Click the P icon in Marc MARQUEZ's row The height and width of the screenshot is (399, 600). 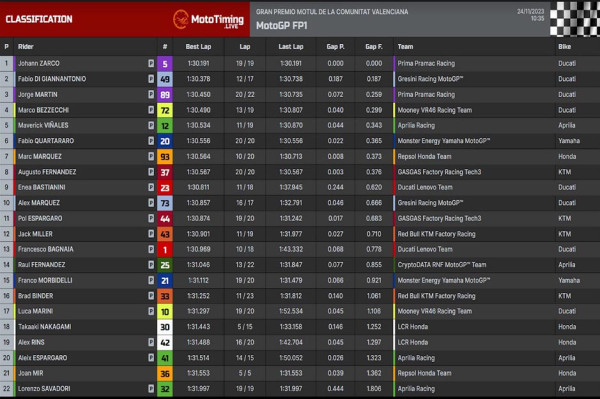pyautogui.click(x=151, y=156)
